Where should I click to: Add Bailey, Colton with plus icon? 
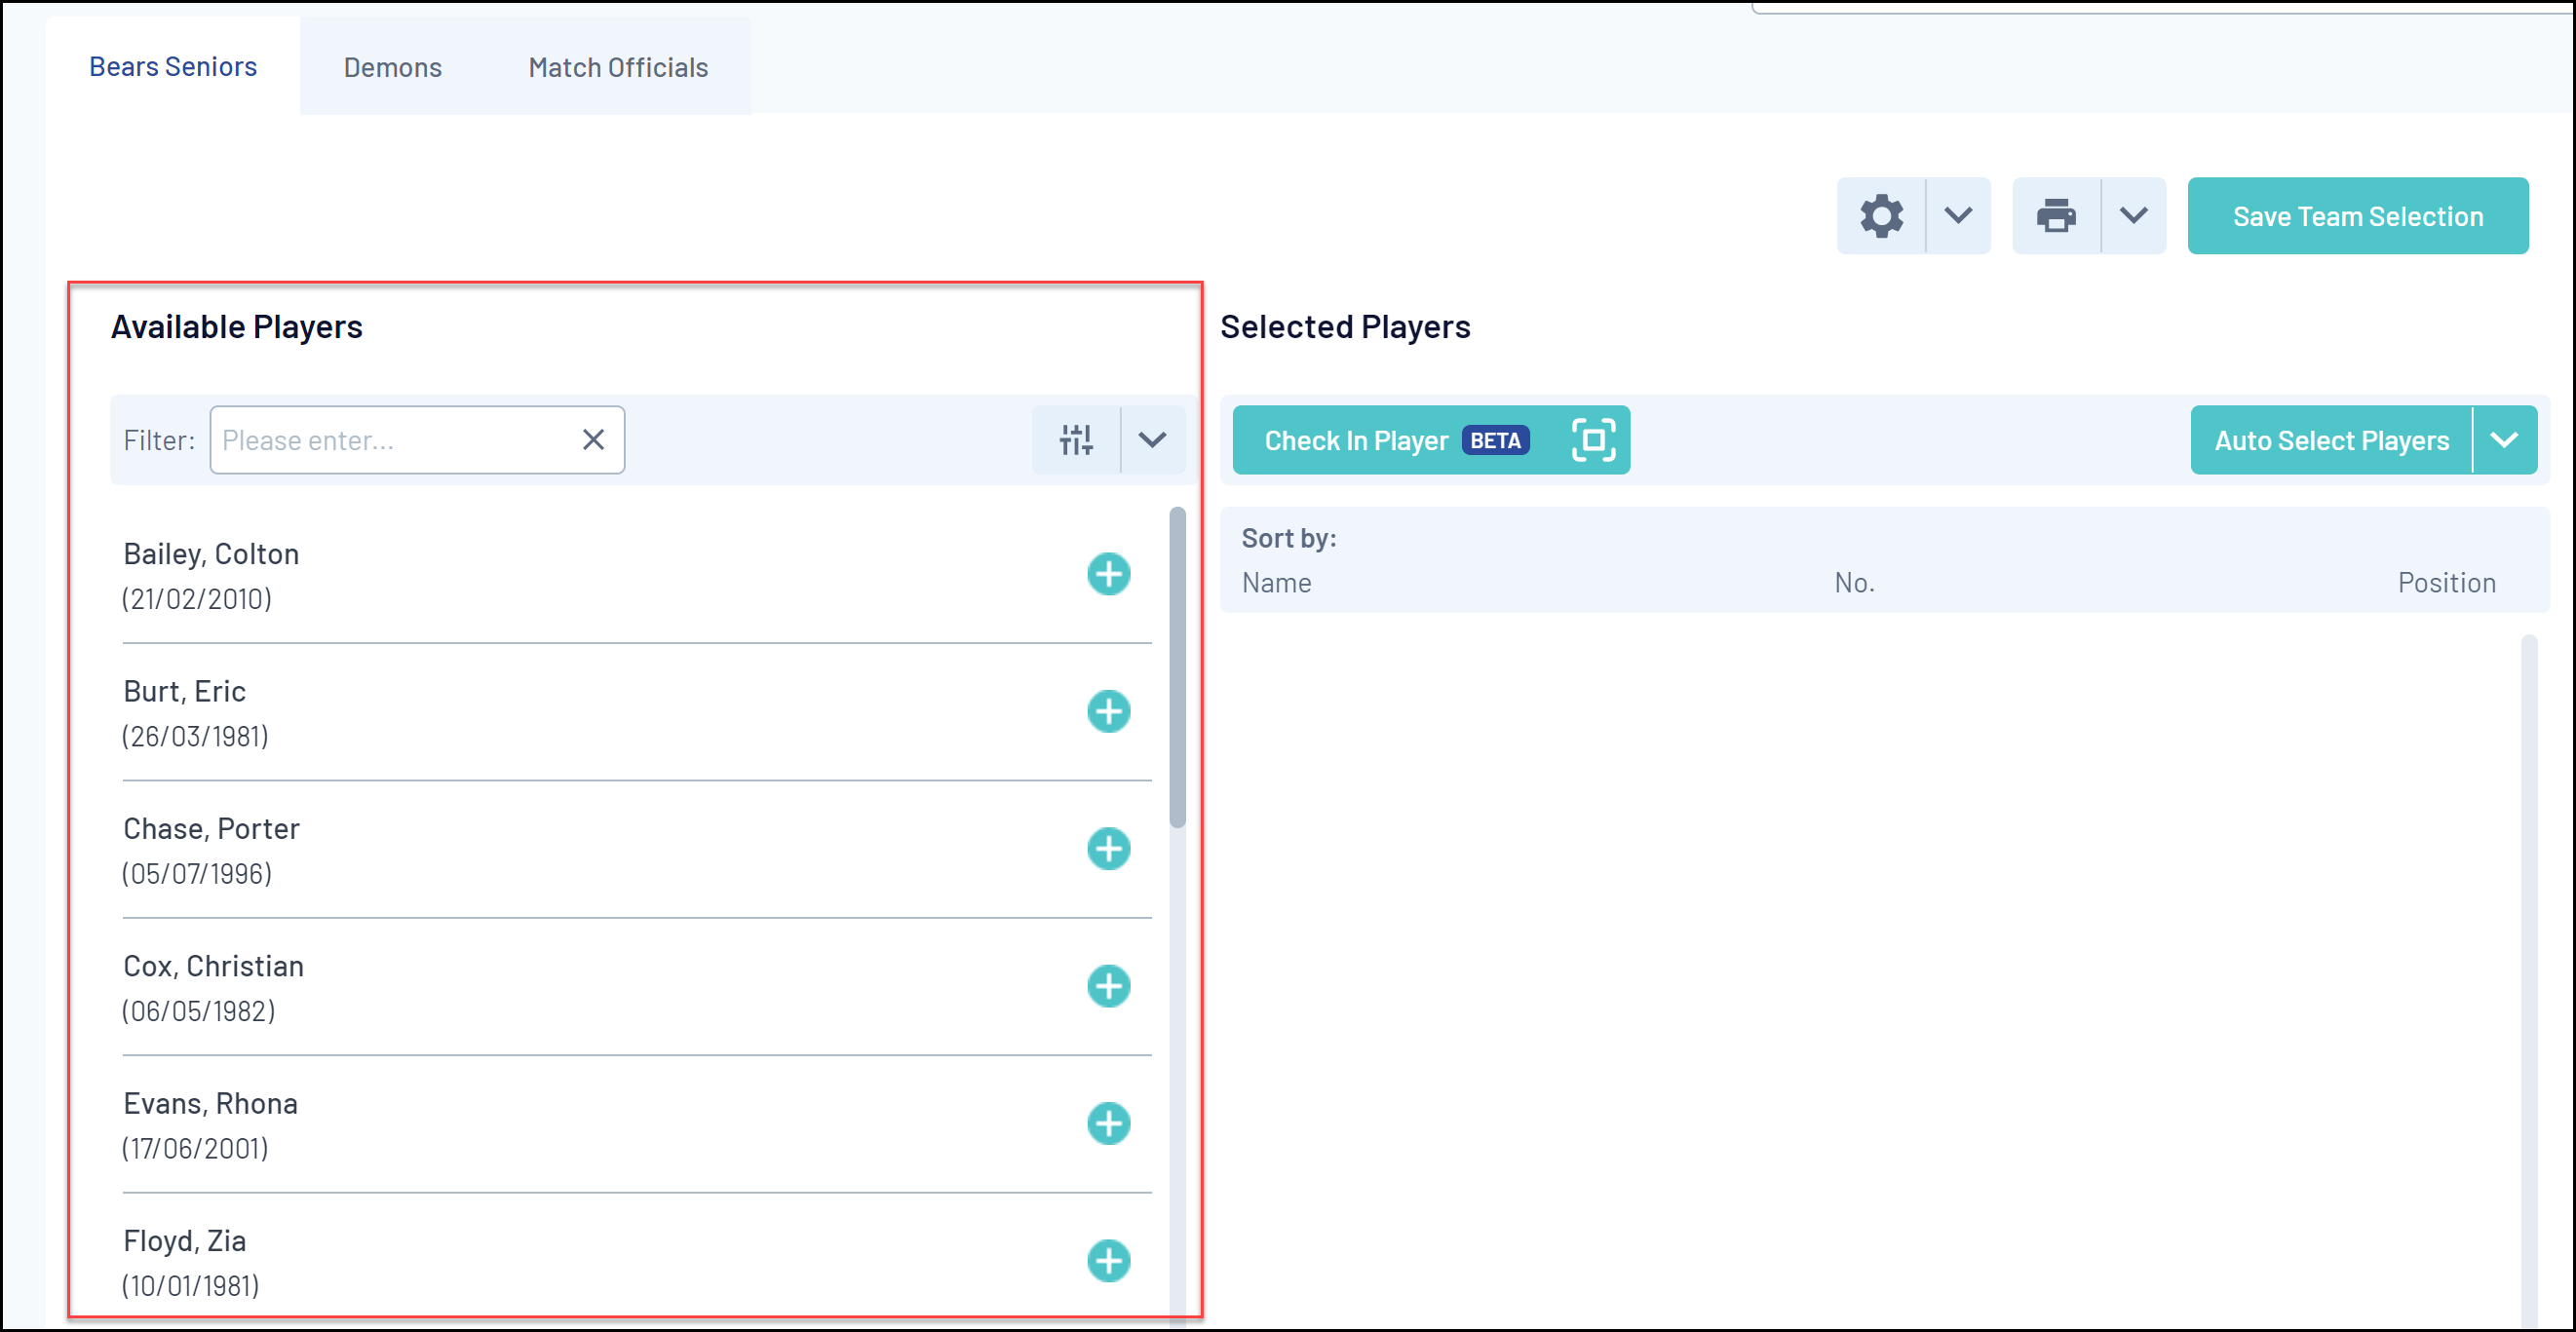click(x=1108, y=574)
